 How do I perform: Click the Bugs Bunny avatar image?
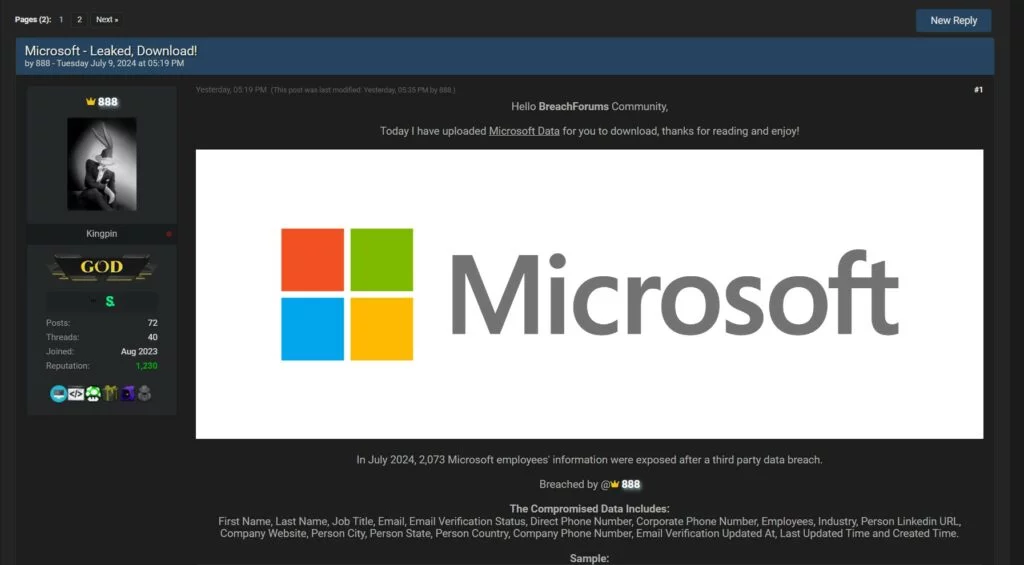(101, 164)
